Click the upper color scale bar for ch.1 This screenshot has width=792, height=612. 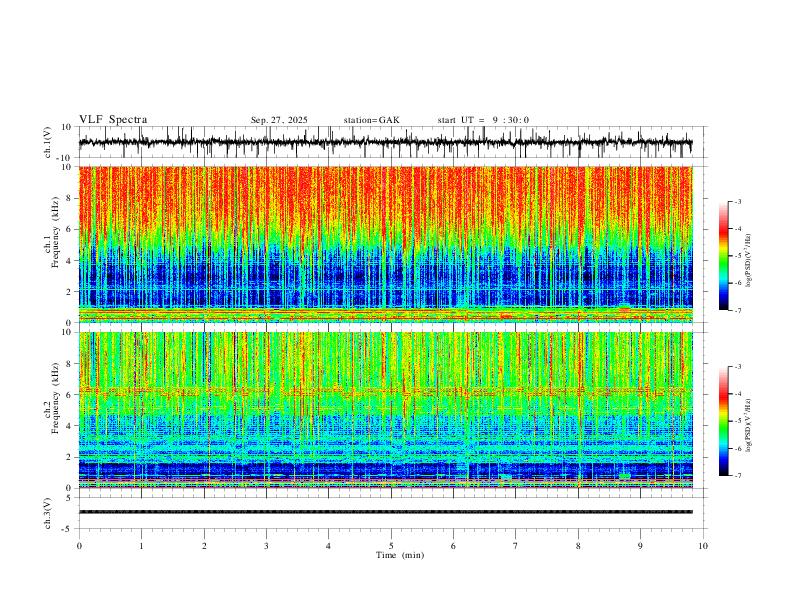(724, 256)
